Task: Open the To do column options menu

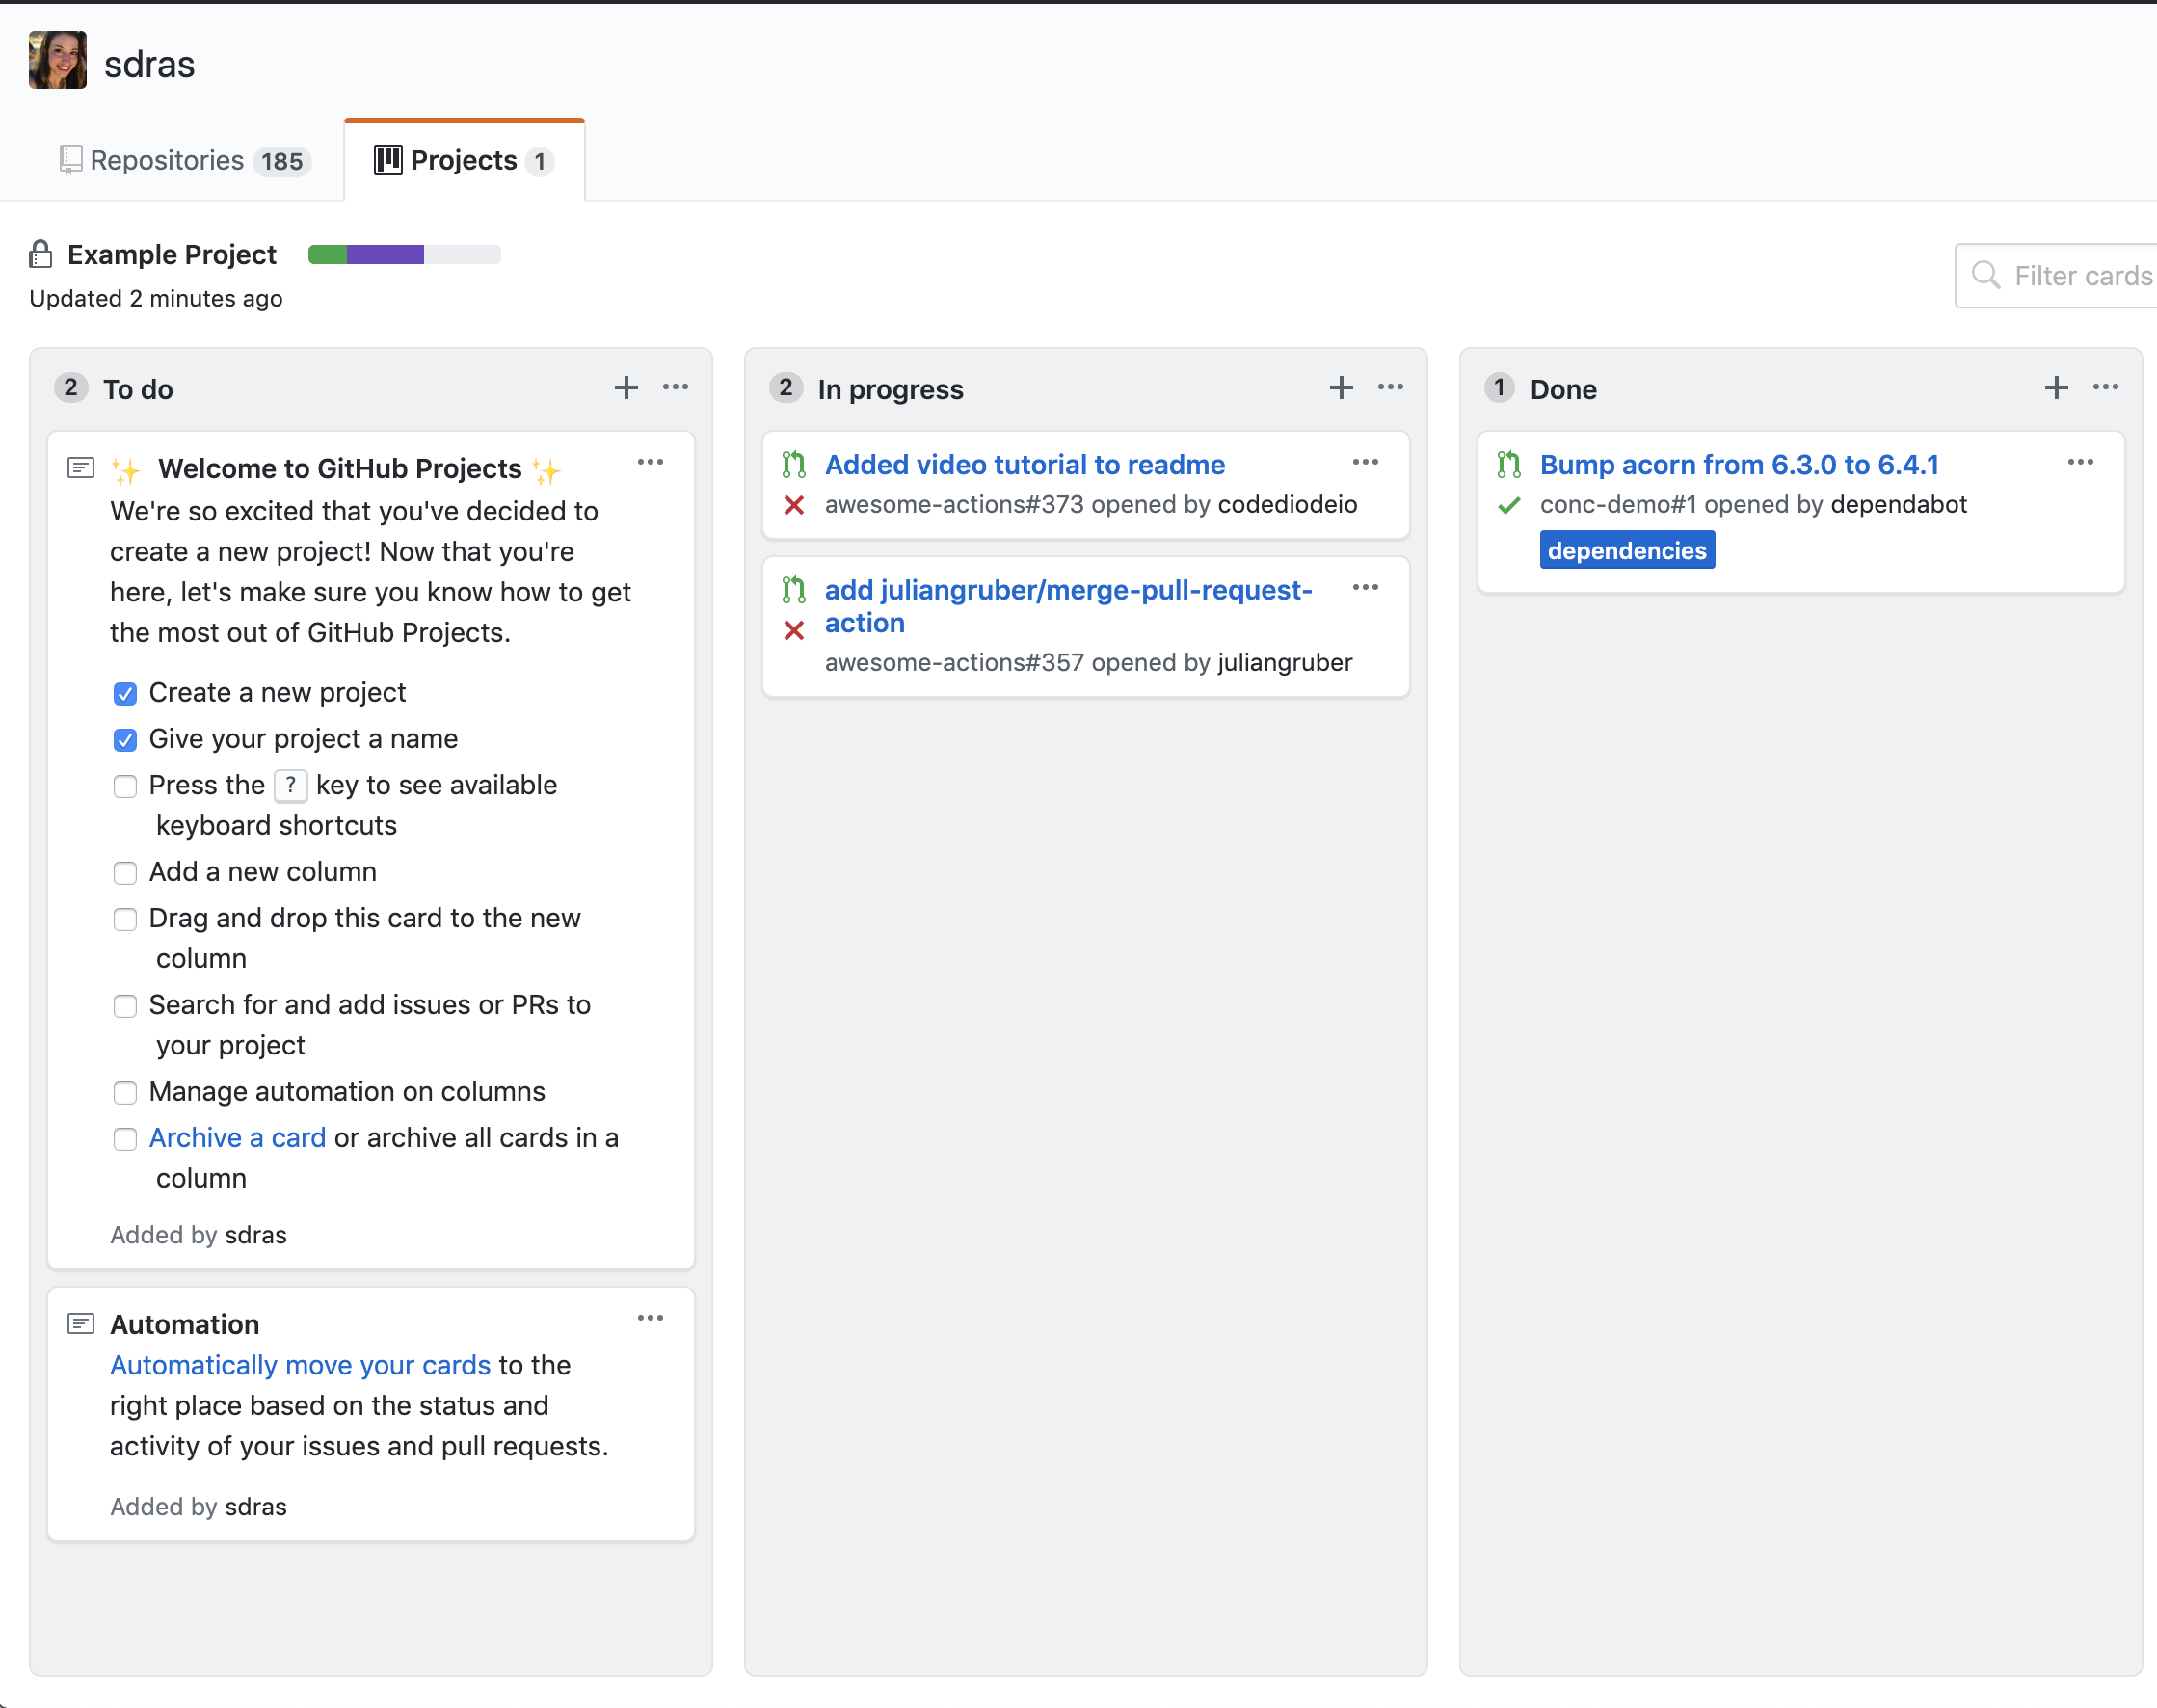Action: (676, 387)
